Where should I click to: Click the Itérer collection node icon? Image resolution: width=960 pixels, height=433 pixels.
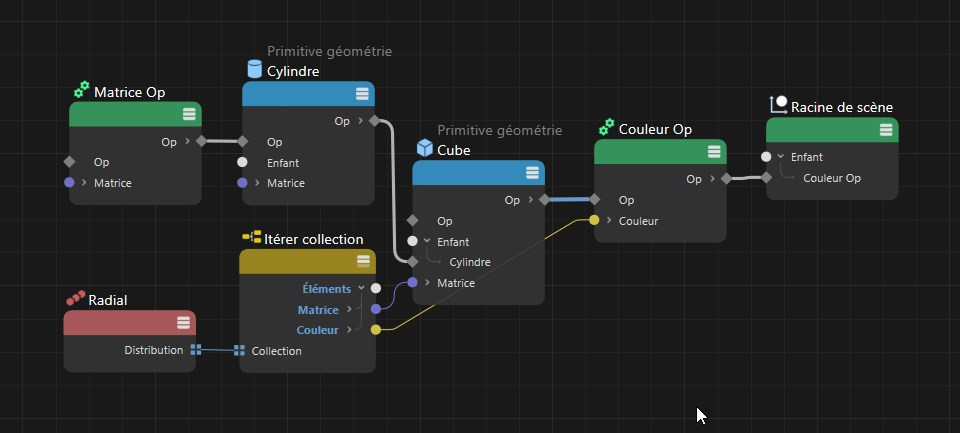[x=251, y=238]
